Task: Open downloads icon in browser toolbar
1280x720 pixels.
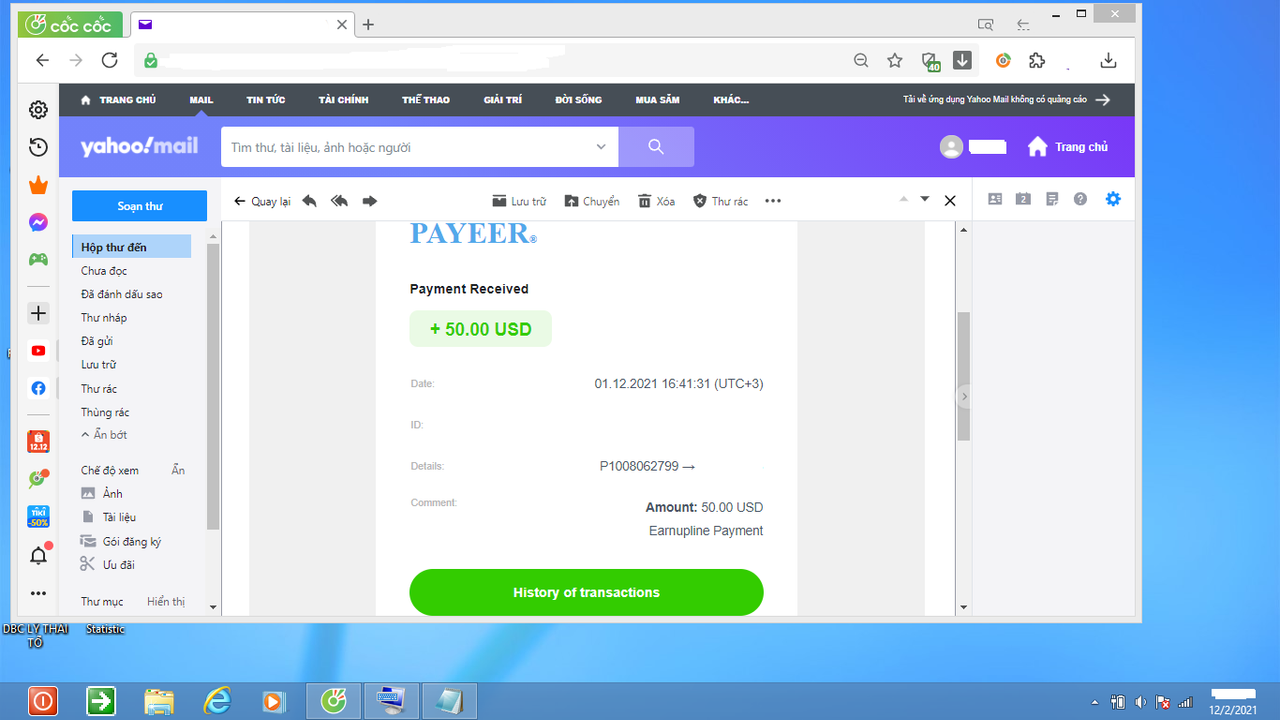Action: [1108, 60]
